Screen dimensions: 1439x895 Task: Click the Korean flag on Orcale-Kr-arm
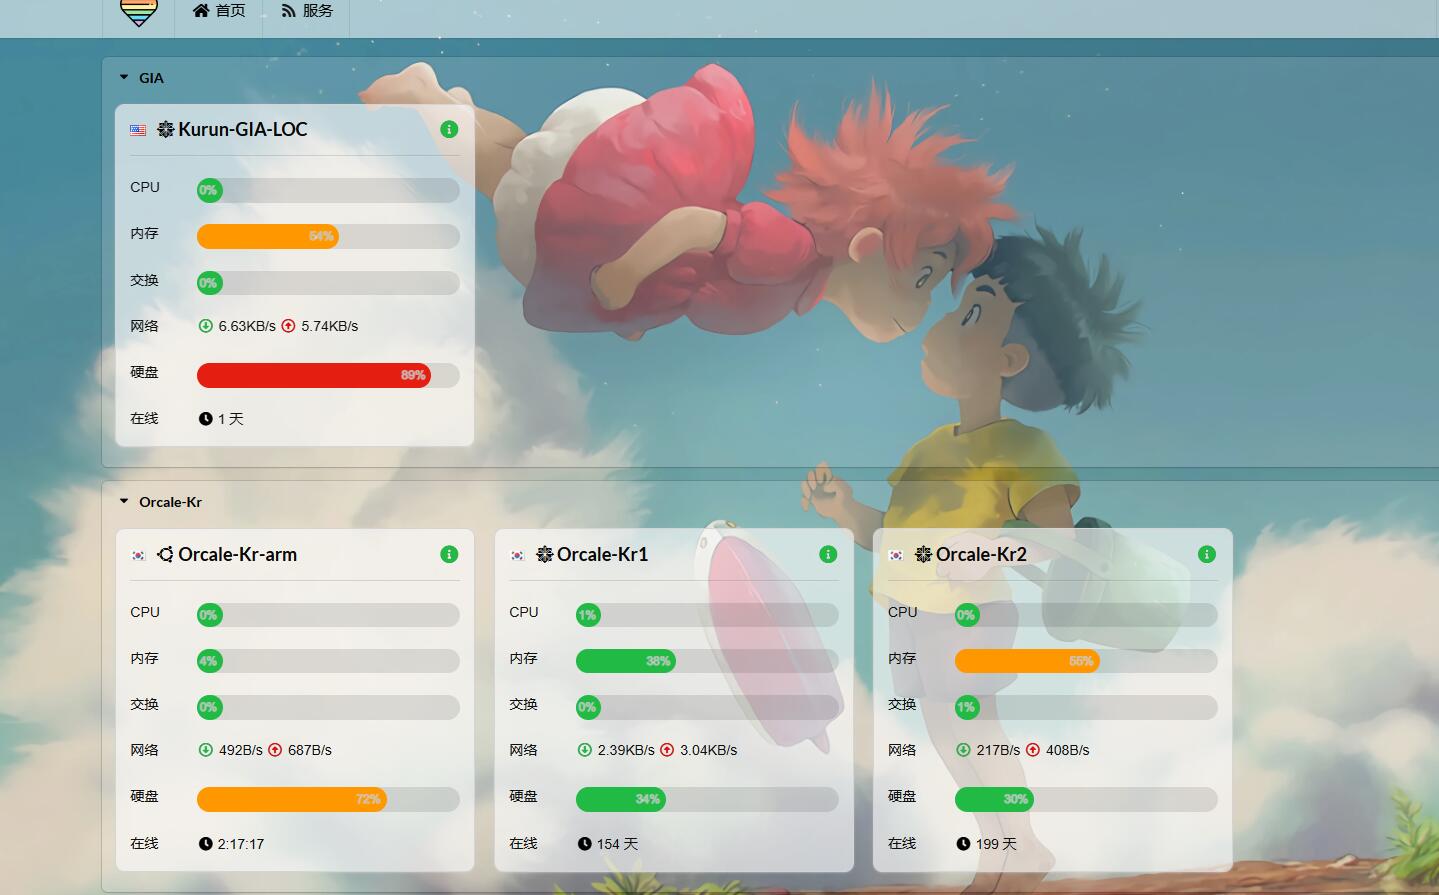click(x=138, y=555)
